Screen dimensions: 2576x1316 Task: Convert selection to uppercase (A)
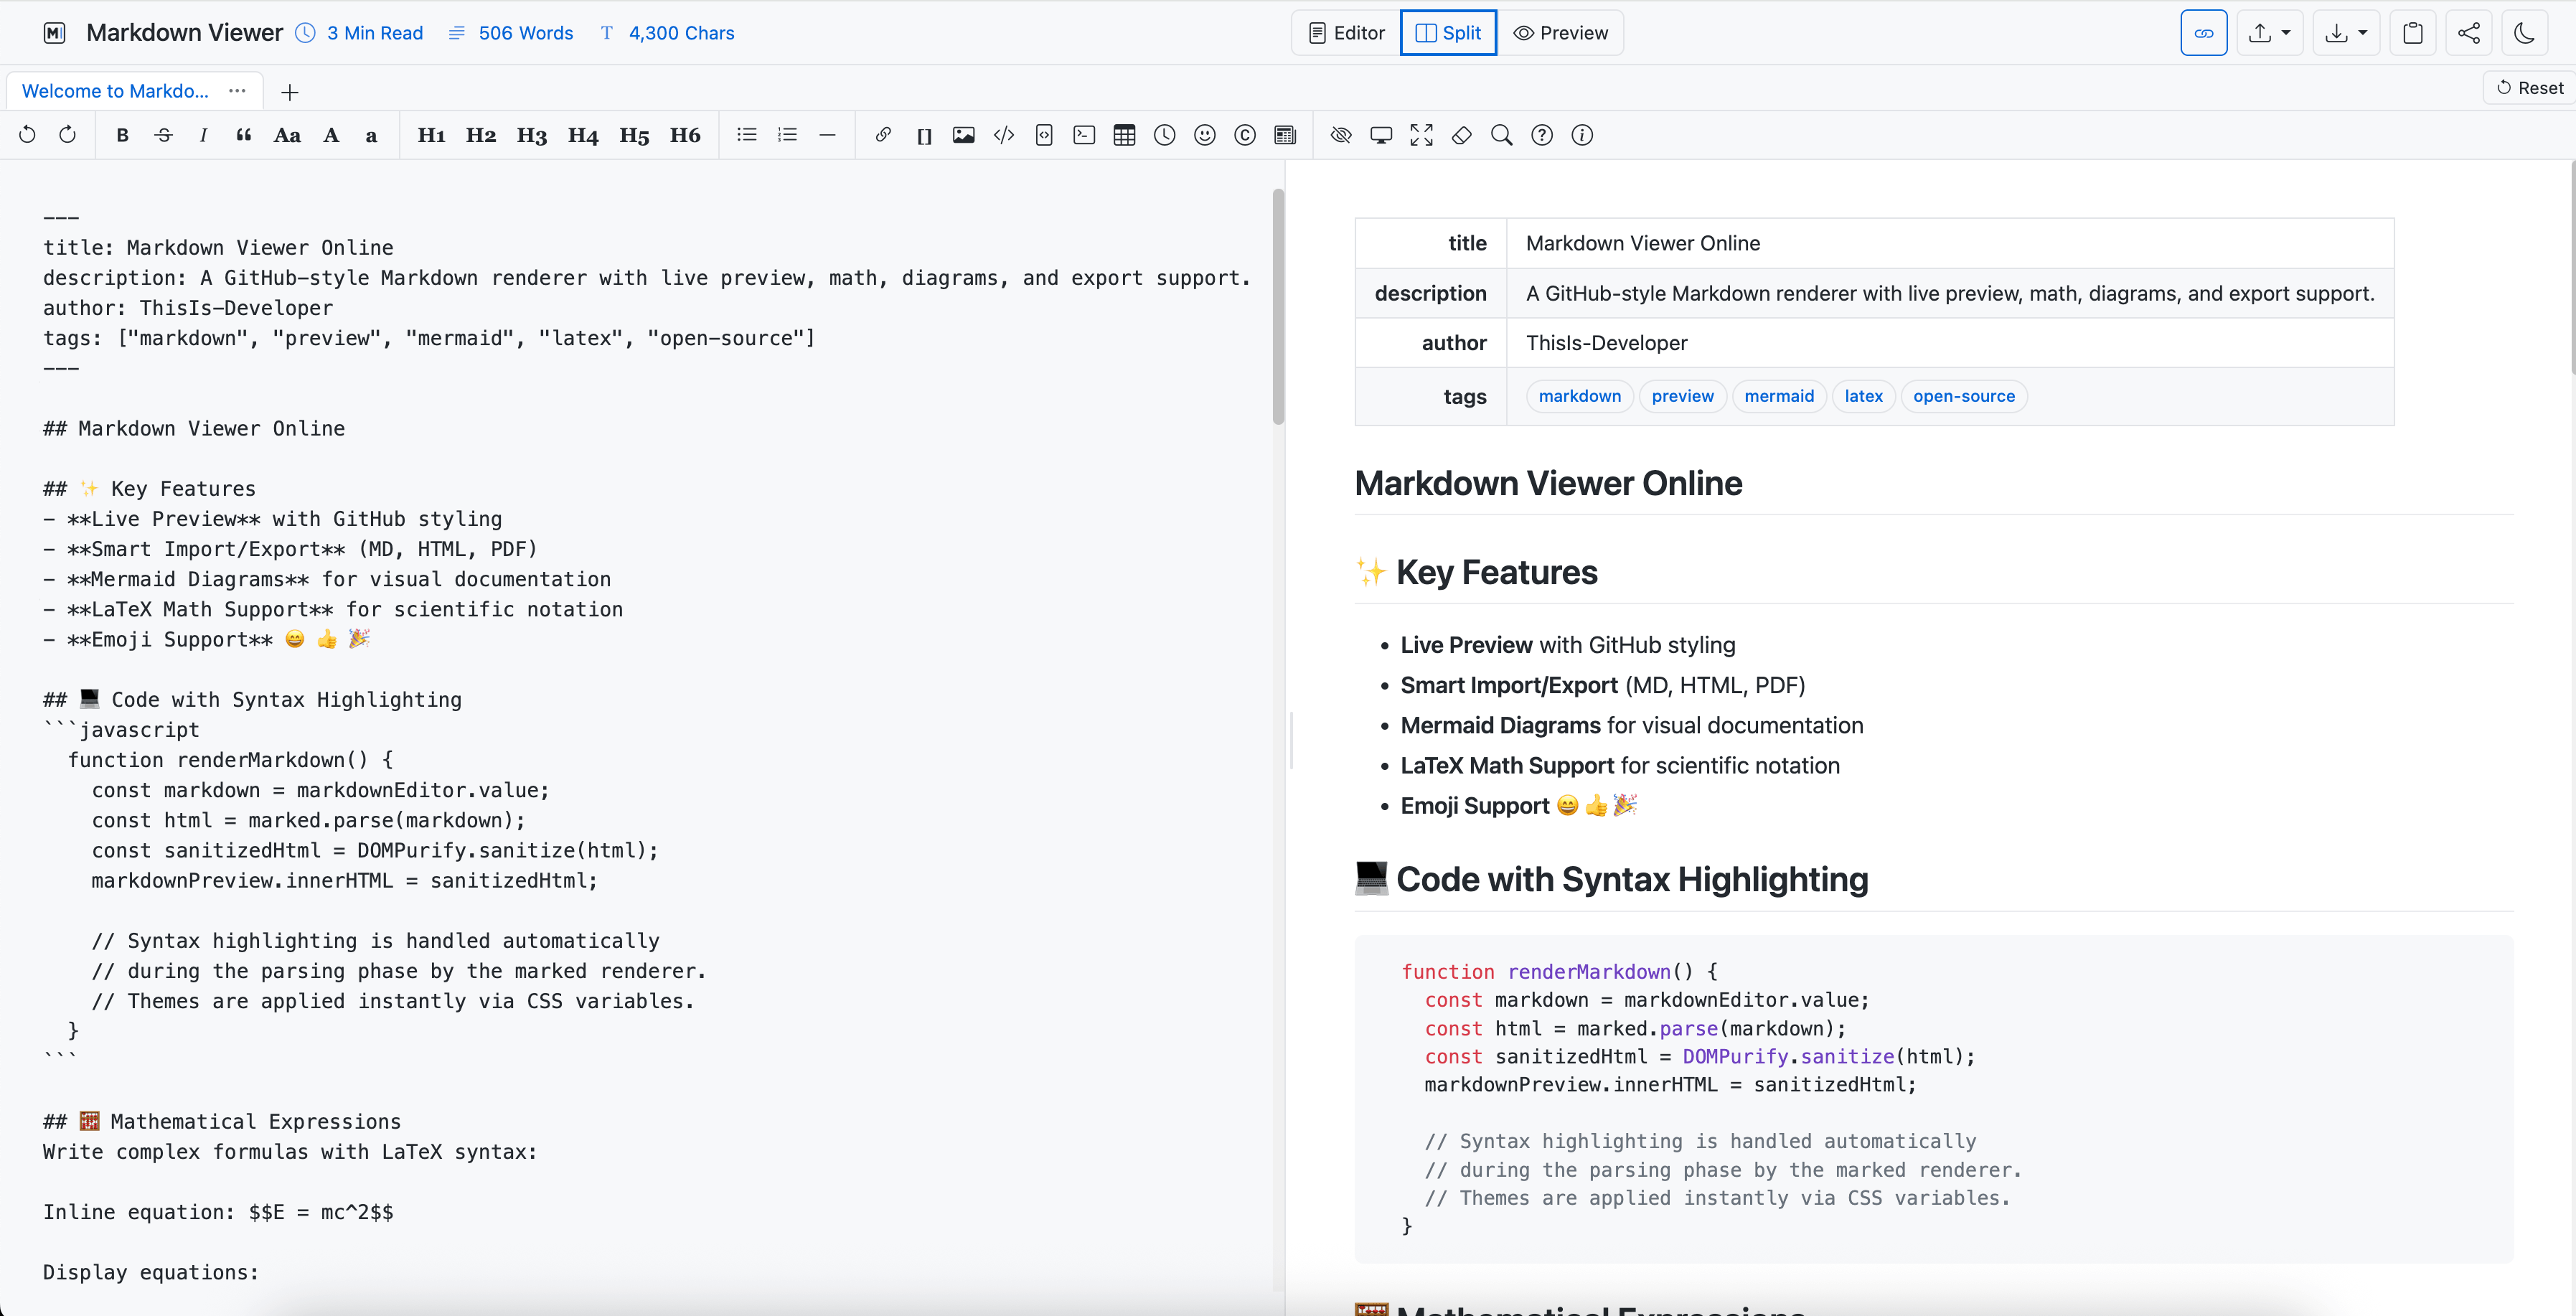[331, 135]
